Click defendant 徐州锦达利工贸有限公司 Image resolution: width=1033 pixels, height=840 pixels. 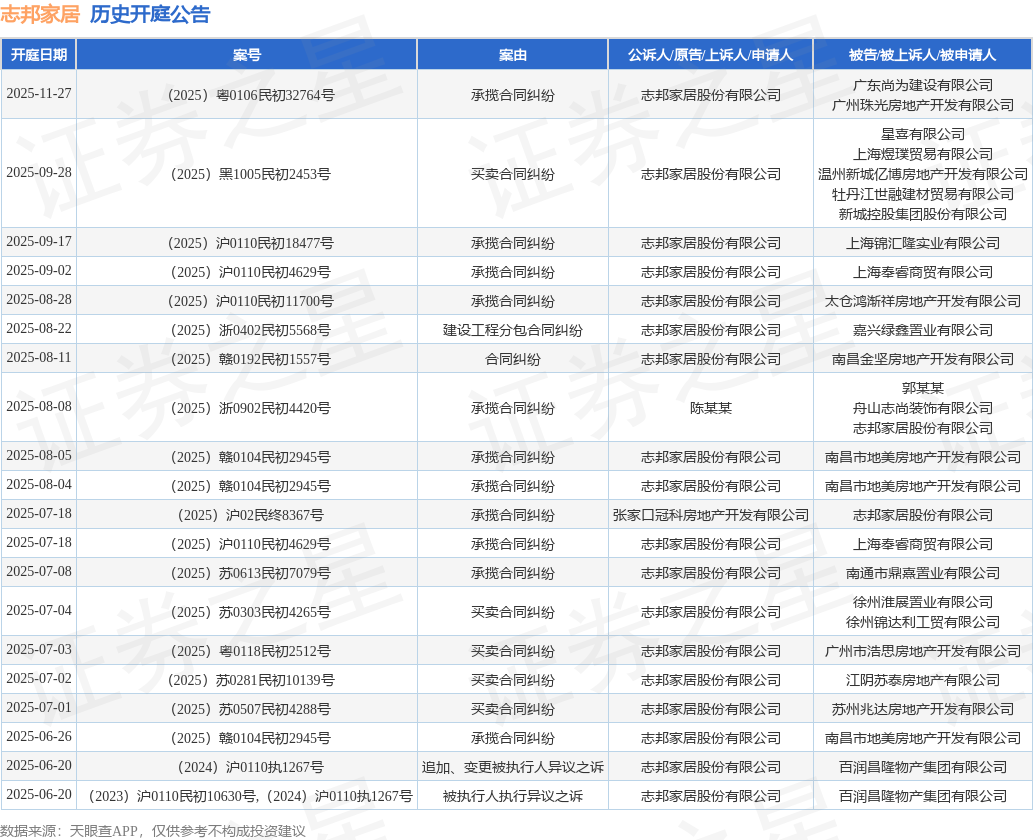[x=923, y=623]
